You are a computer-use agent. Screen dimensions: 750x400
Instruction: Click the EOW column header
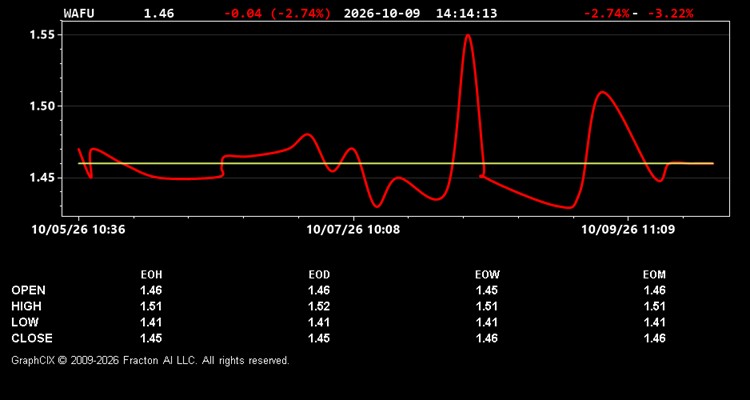(487, 275)
